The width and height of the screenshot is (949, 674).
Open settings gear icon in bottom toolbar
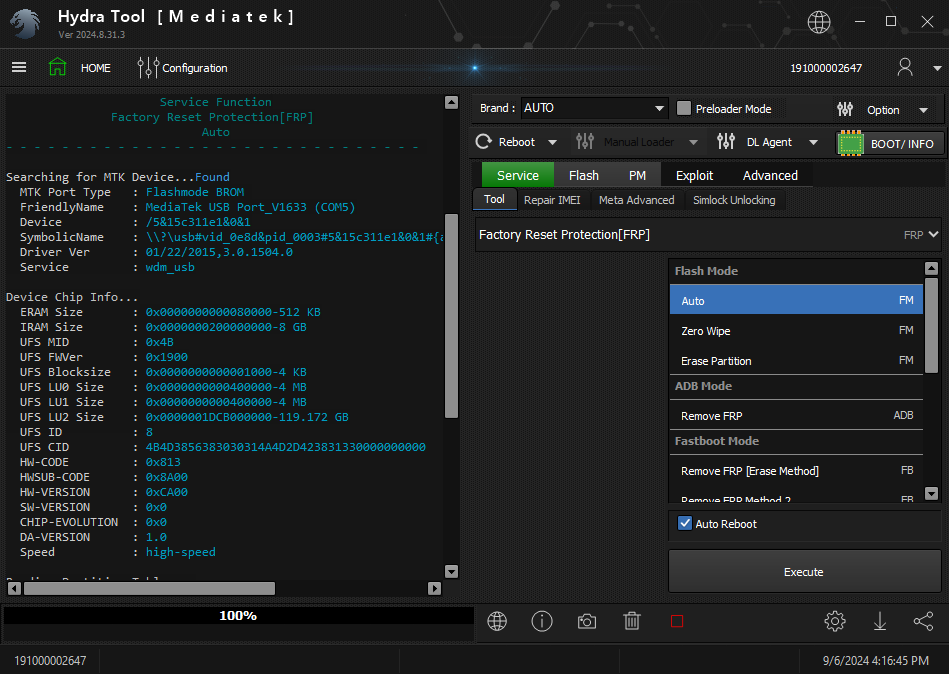click(835, 621)
